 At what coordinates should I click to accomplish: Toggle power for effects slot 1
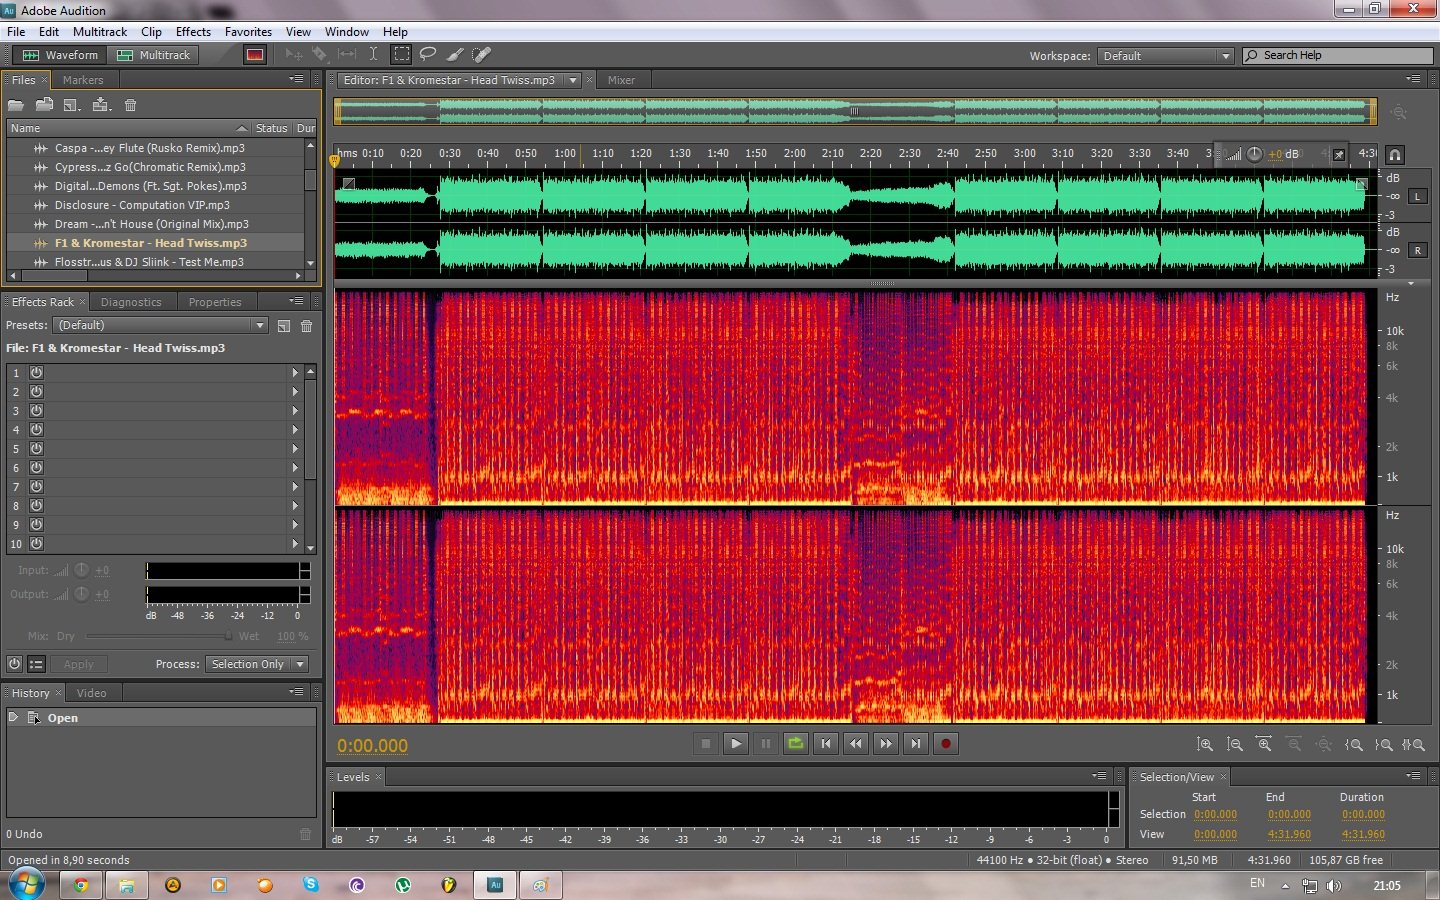coord(36,372)
